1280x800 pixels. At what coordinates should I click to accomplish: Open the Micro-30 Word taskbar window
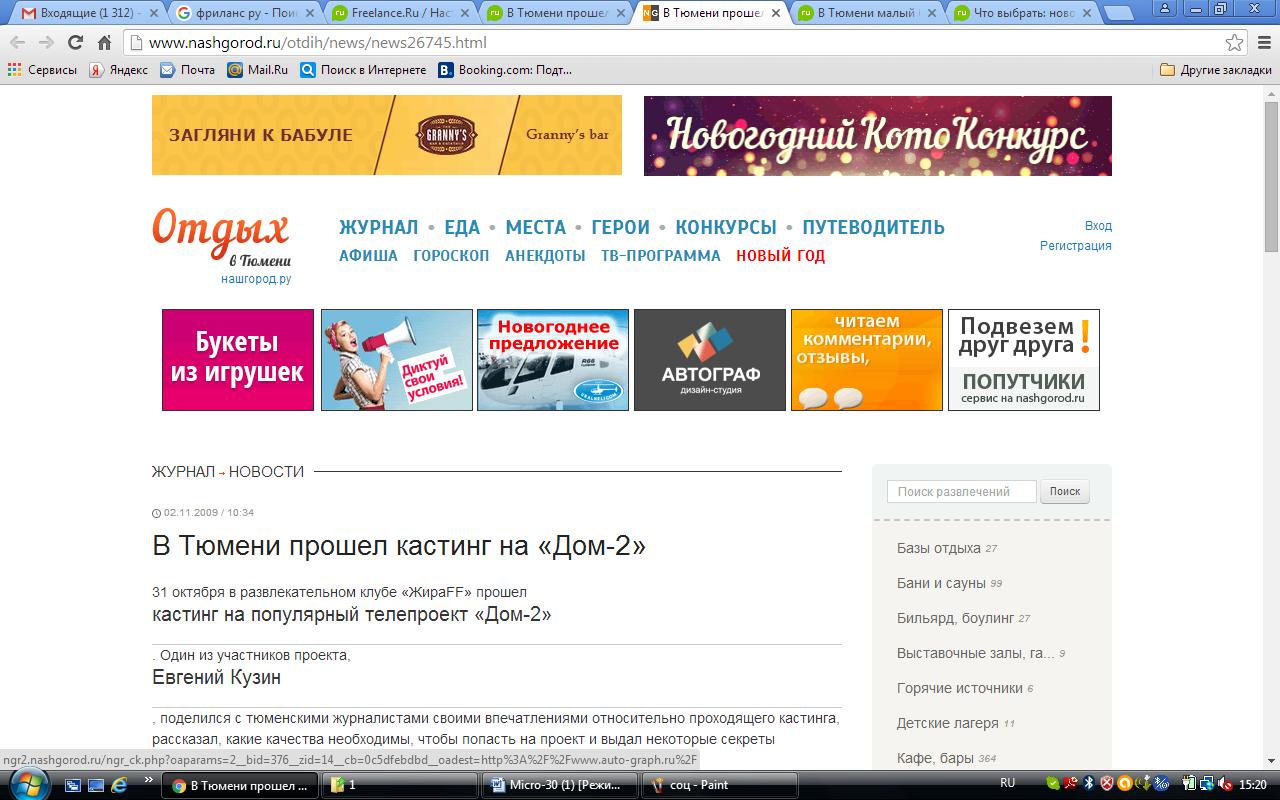point(560,785)
